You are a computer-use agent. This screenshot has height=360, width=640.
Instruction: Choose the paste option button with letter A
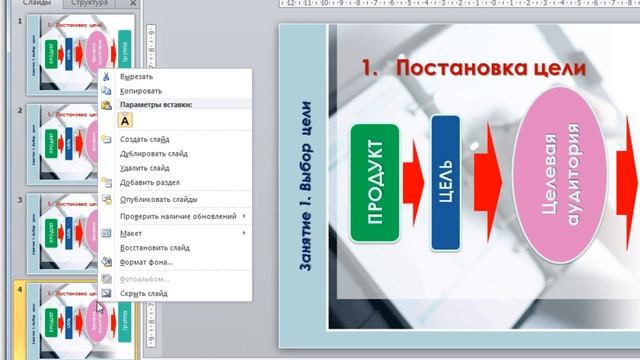coord(125,120)
